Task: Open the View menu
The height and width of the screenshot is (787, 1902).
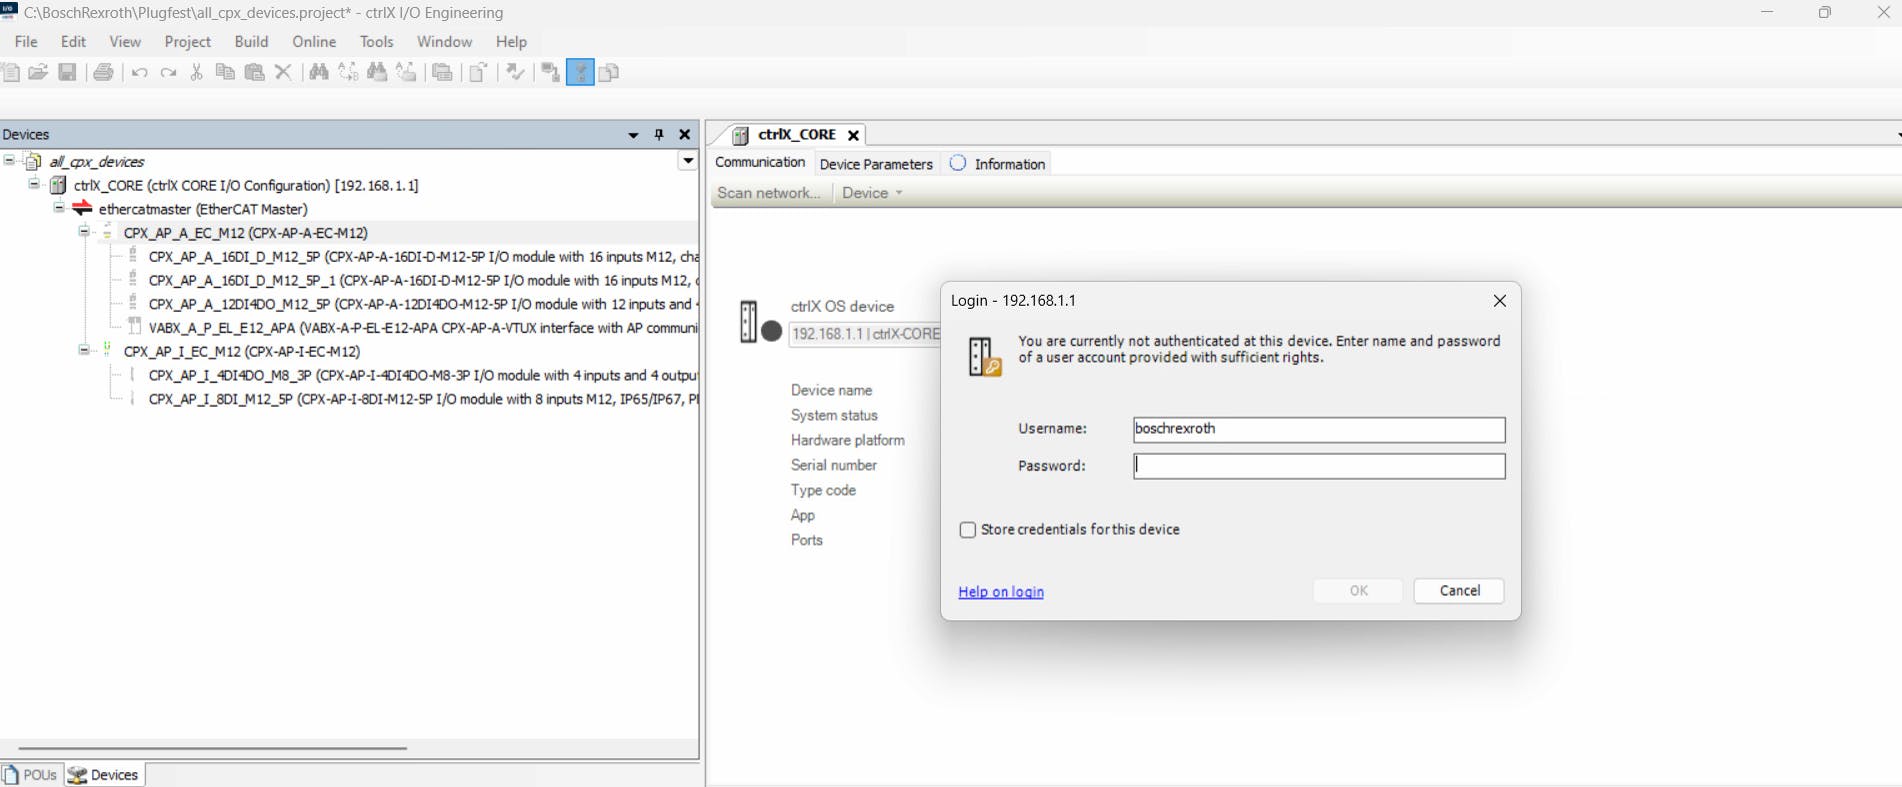Action: pos(125,41)
